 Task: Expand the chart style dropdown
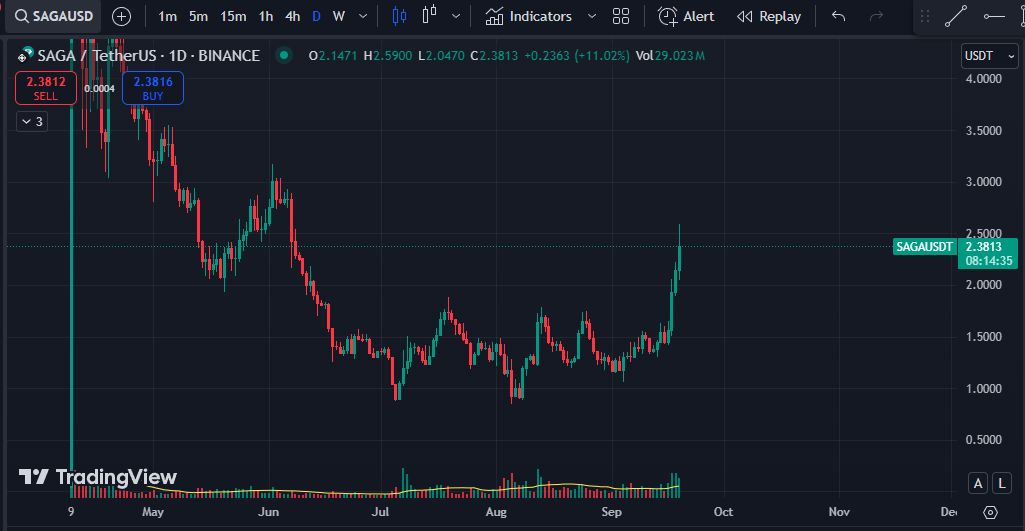point(456,16)
